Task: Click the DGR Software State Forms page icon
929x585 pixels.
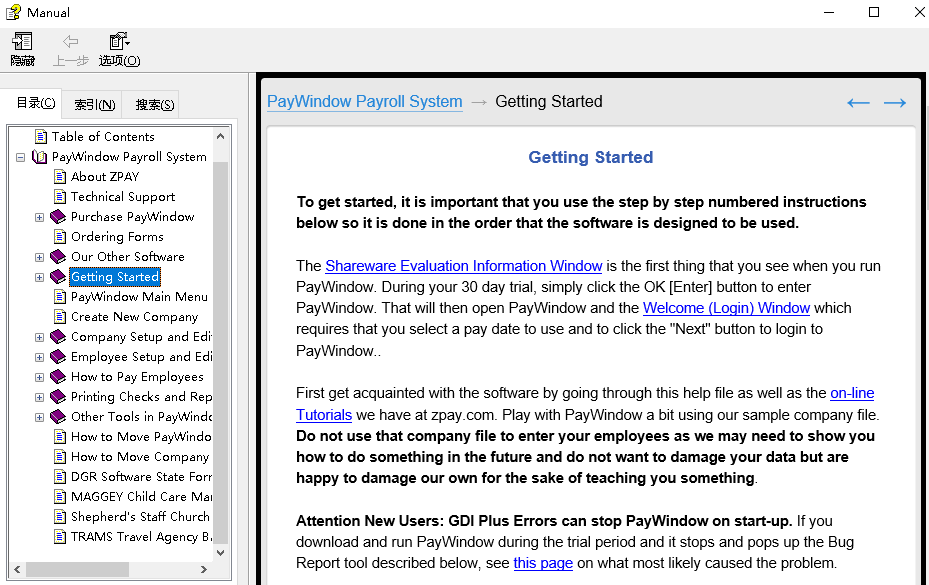Action: tap(60, 477)
